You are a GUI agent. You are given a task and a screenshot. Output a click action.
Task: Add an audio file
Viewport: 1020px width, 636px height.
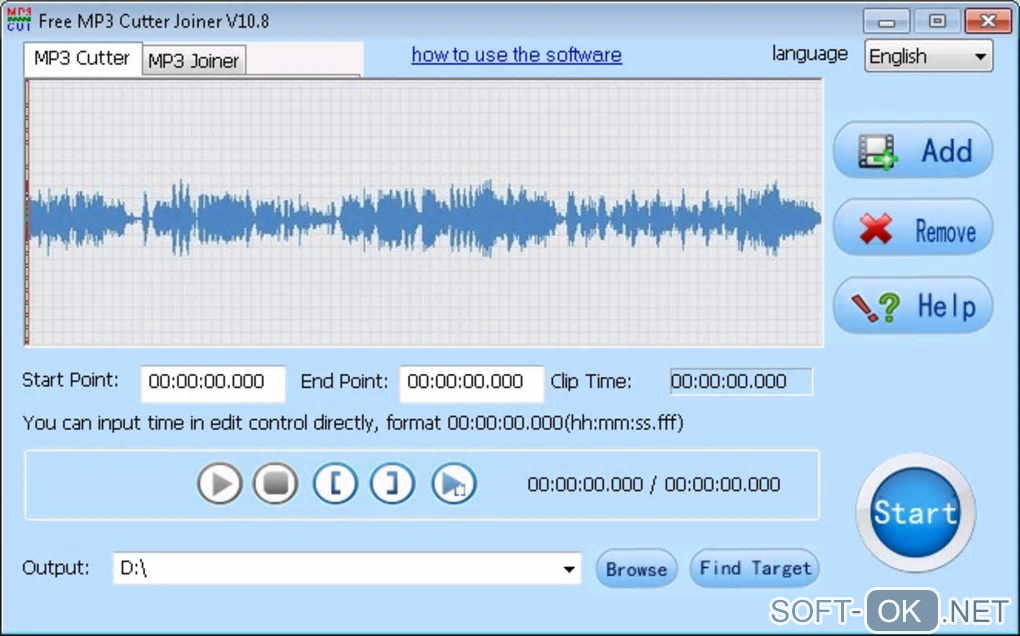click(x=913, y=150)
